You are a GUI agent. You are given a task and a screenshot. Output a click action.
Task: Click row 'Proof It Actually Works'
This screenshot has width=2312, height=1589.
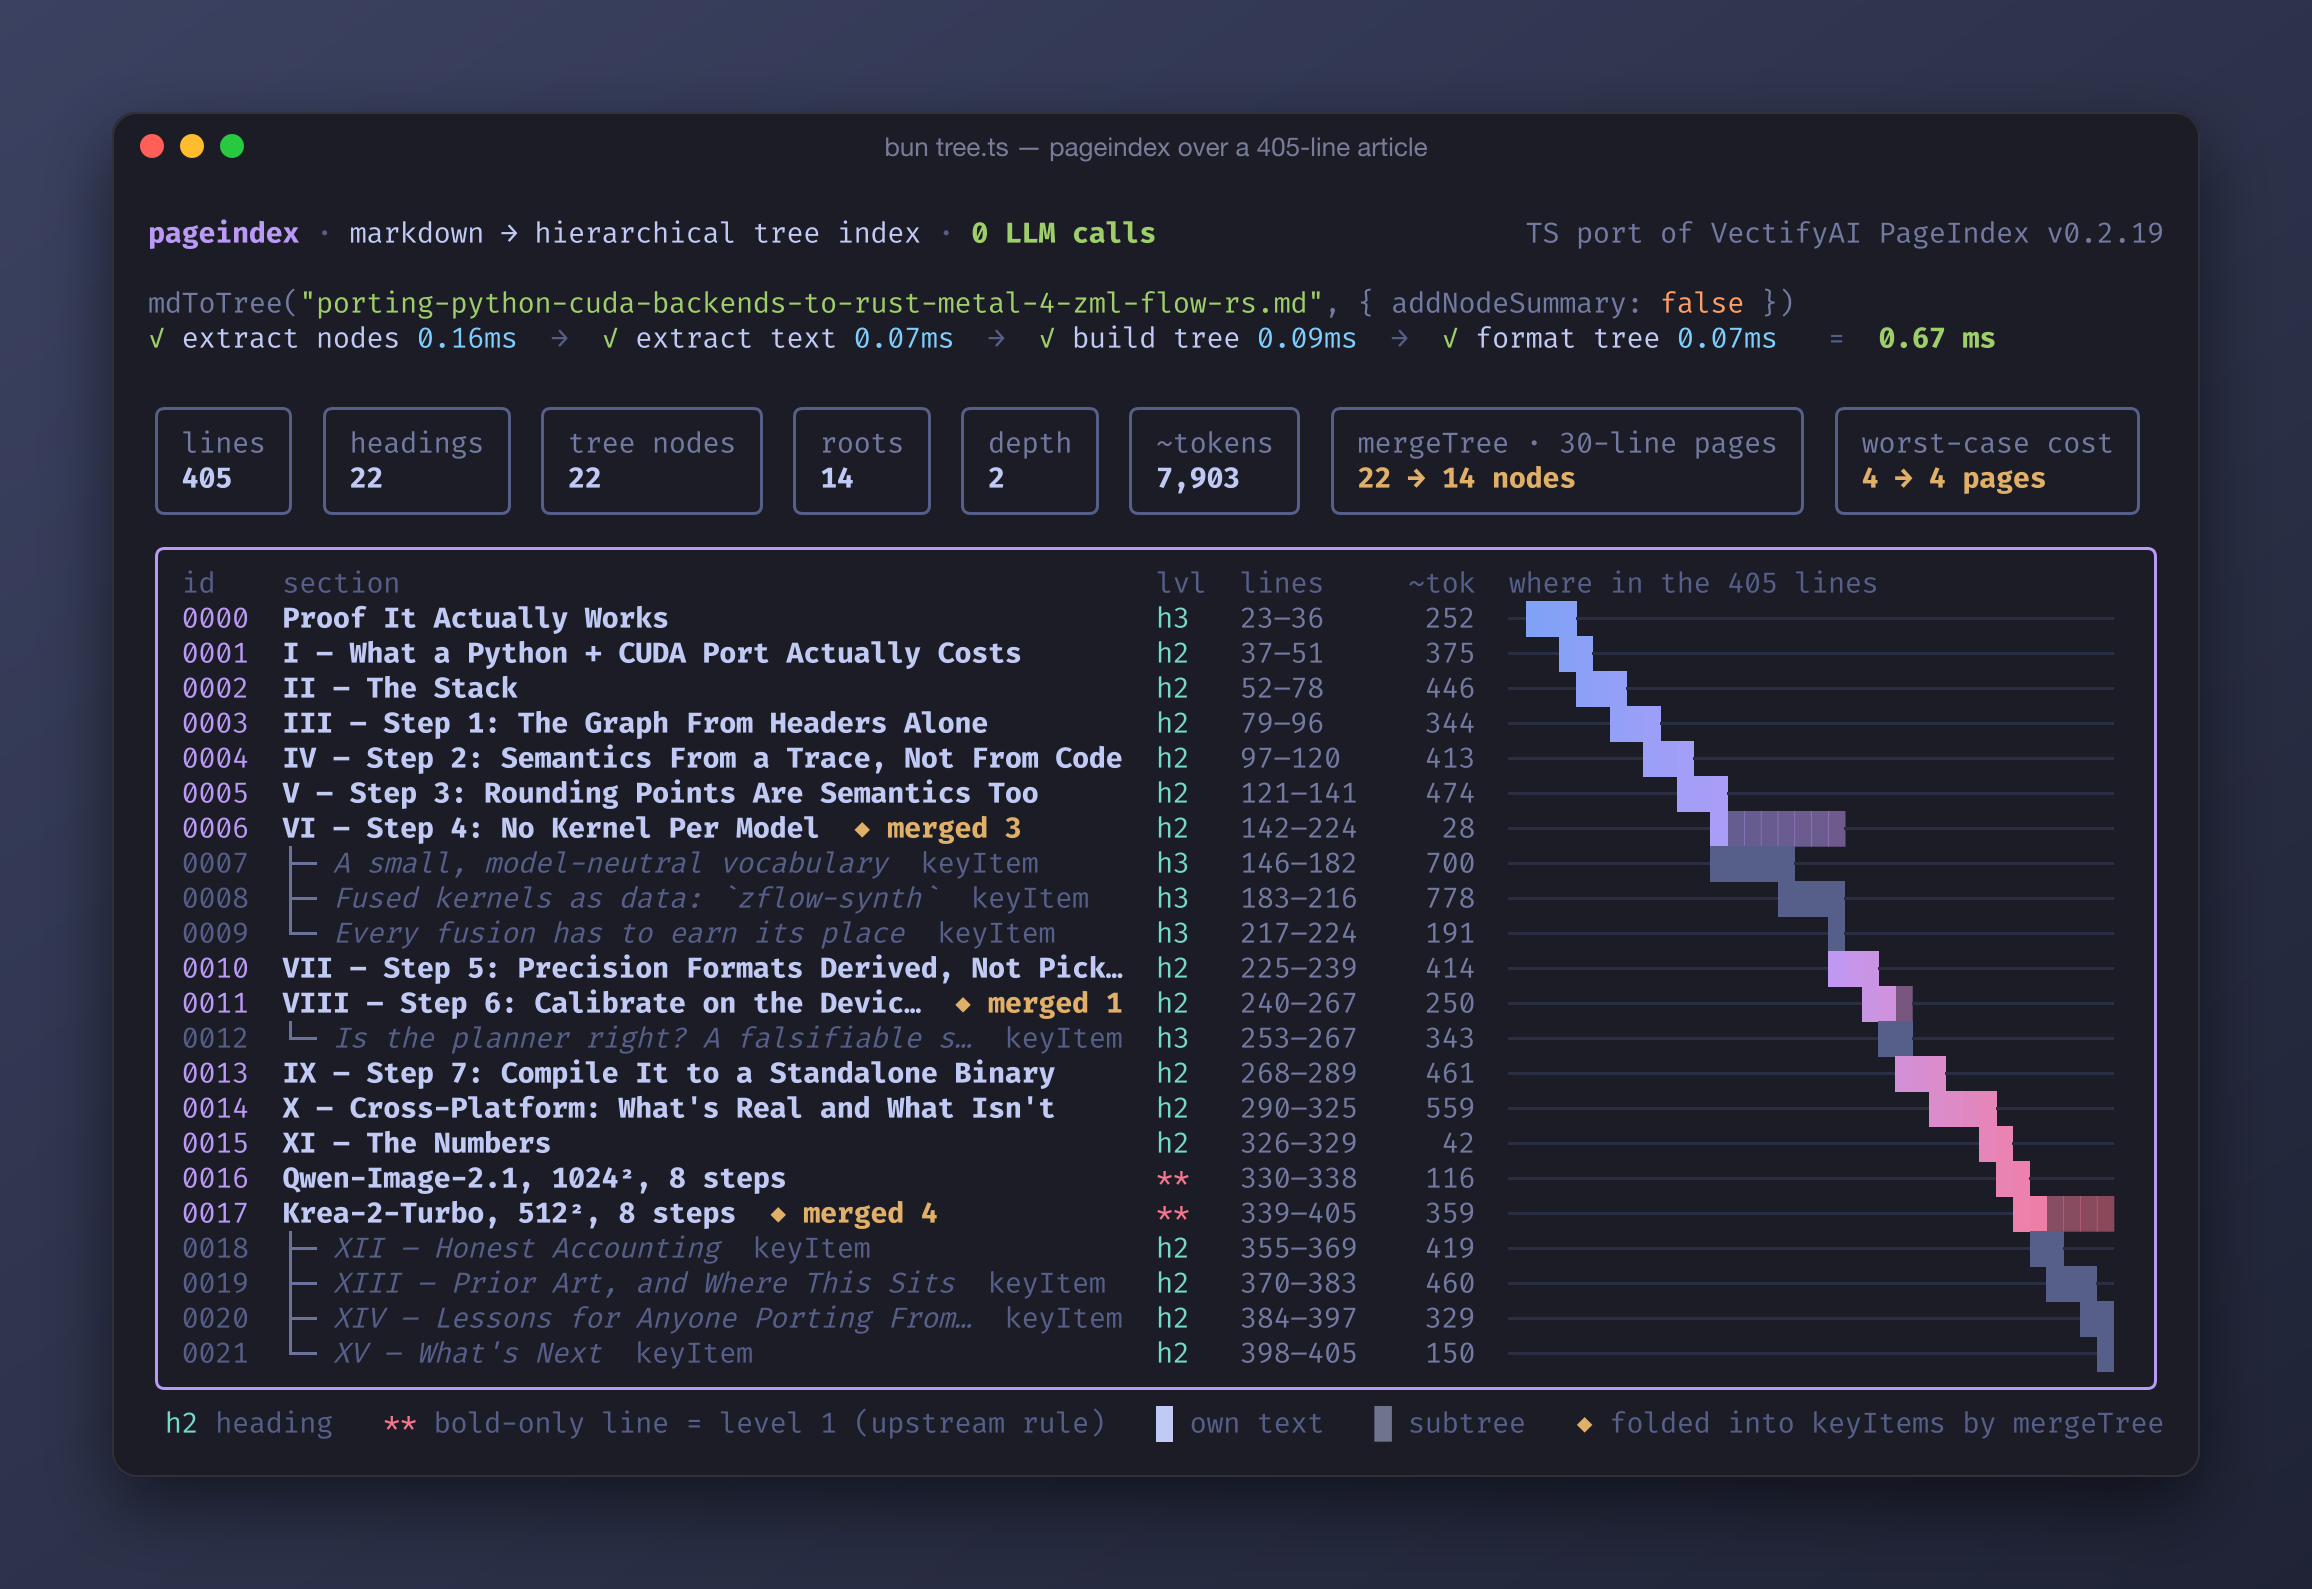[1148, 618]
